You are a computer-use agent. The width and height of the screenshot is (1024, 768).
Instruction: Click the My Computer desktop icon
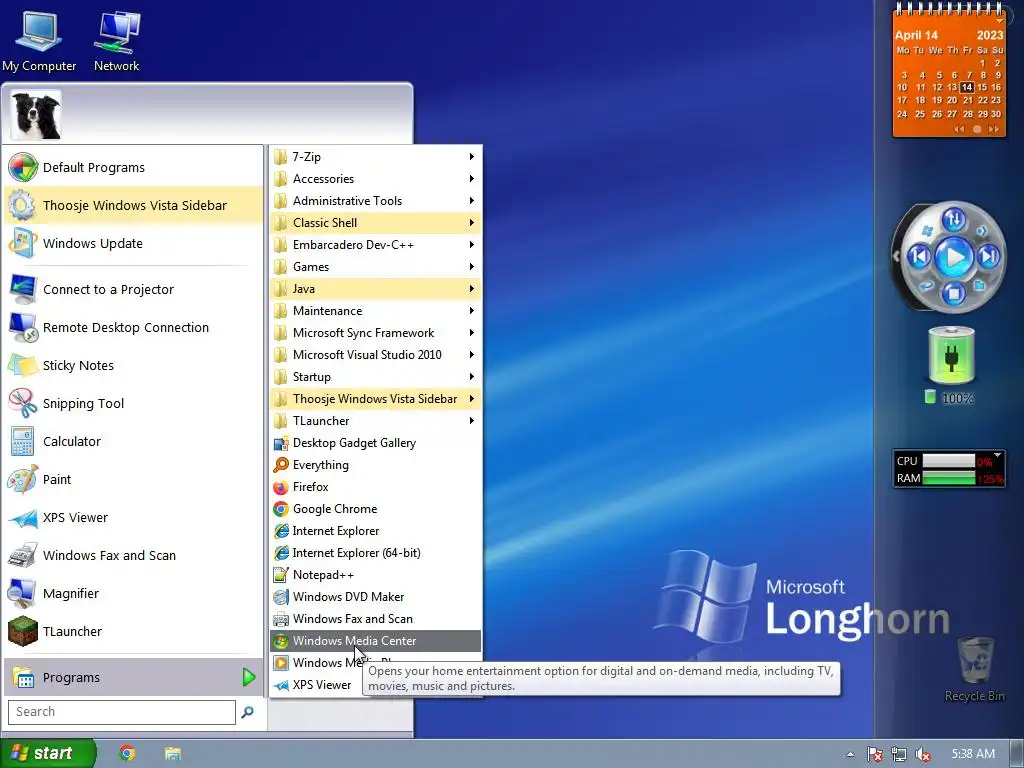click(39, 40)
